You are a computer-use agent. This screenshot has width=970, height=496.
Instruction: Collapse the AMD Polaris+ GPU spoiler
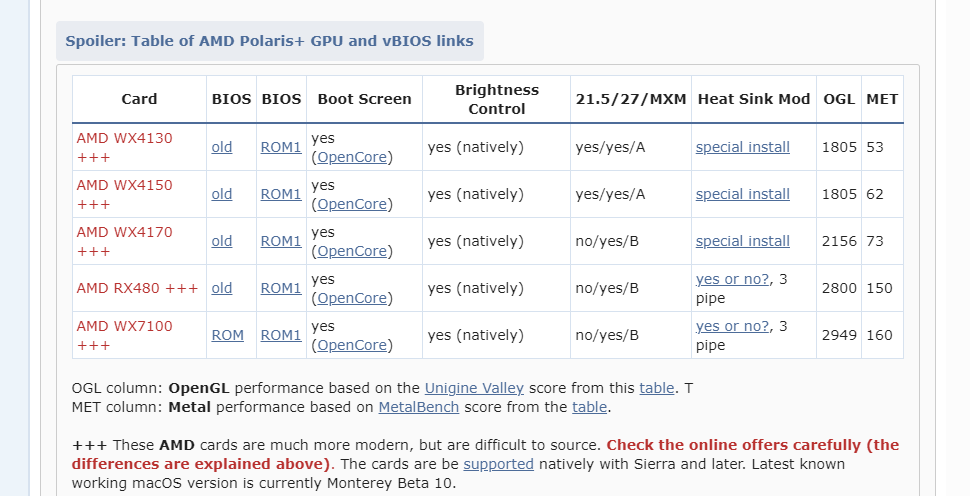point(269,41)
